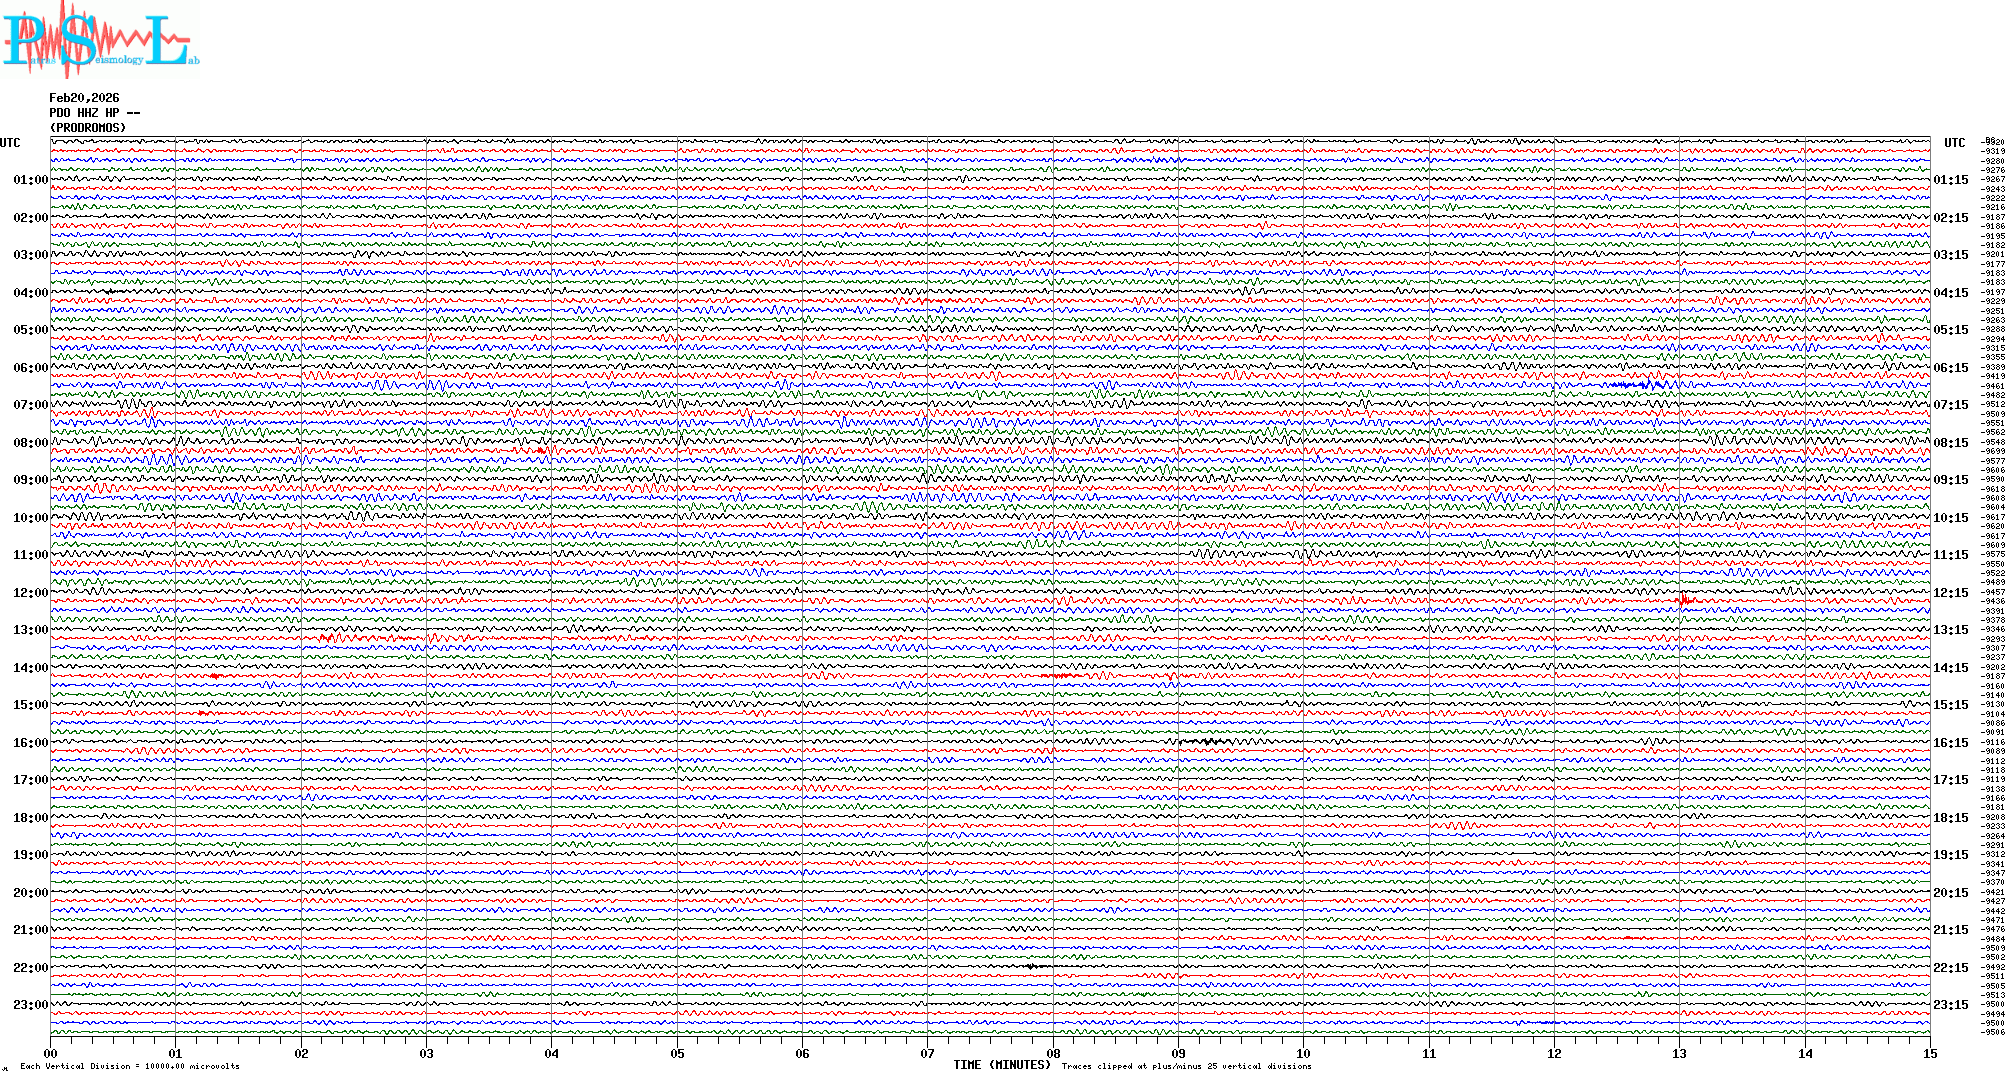The image size is (2010, 1080).
Task: Click the right UTC axis label
Action: coord(1954,143)
